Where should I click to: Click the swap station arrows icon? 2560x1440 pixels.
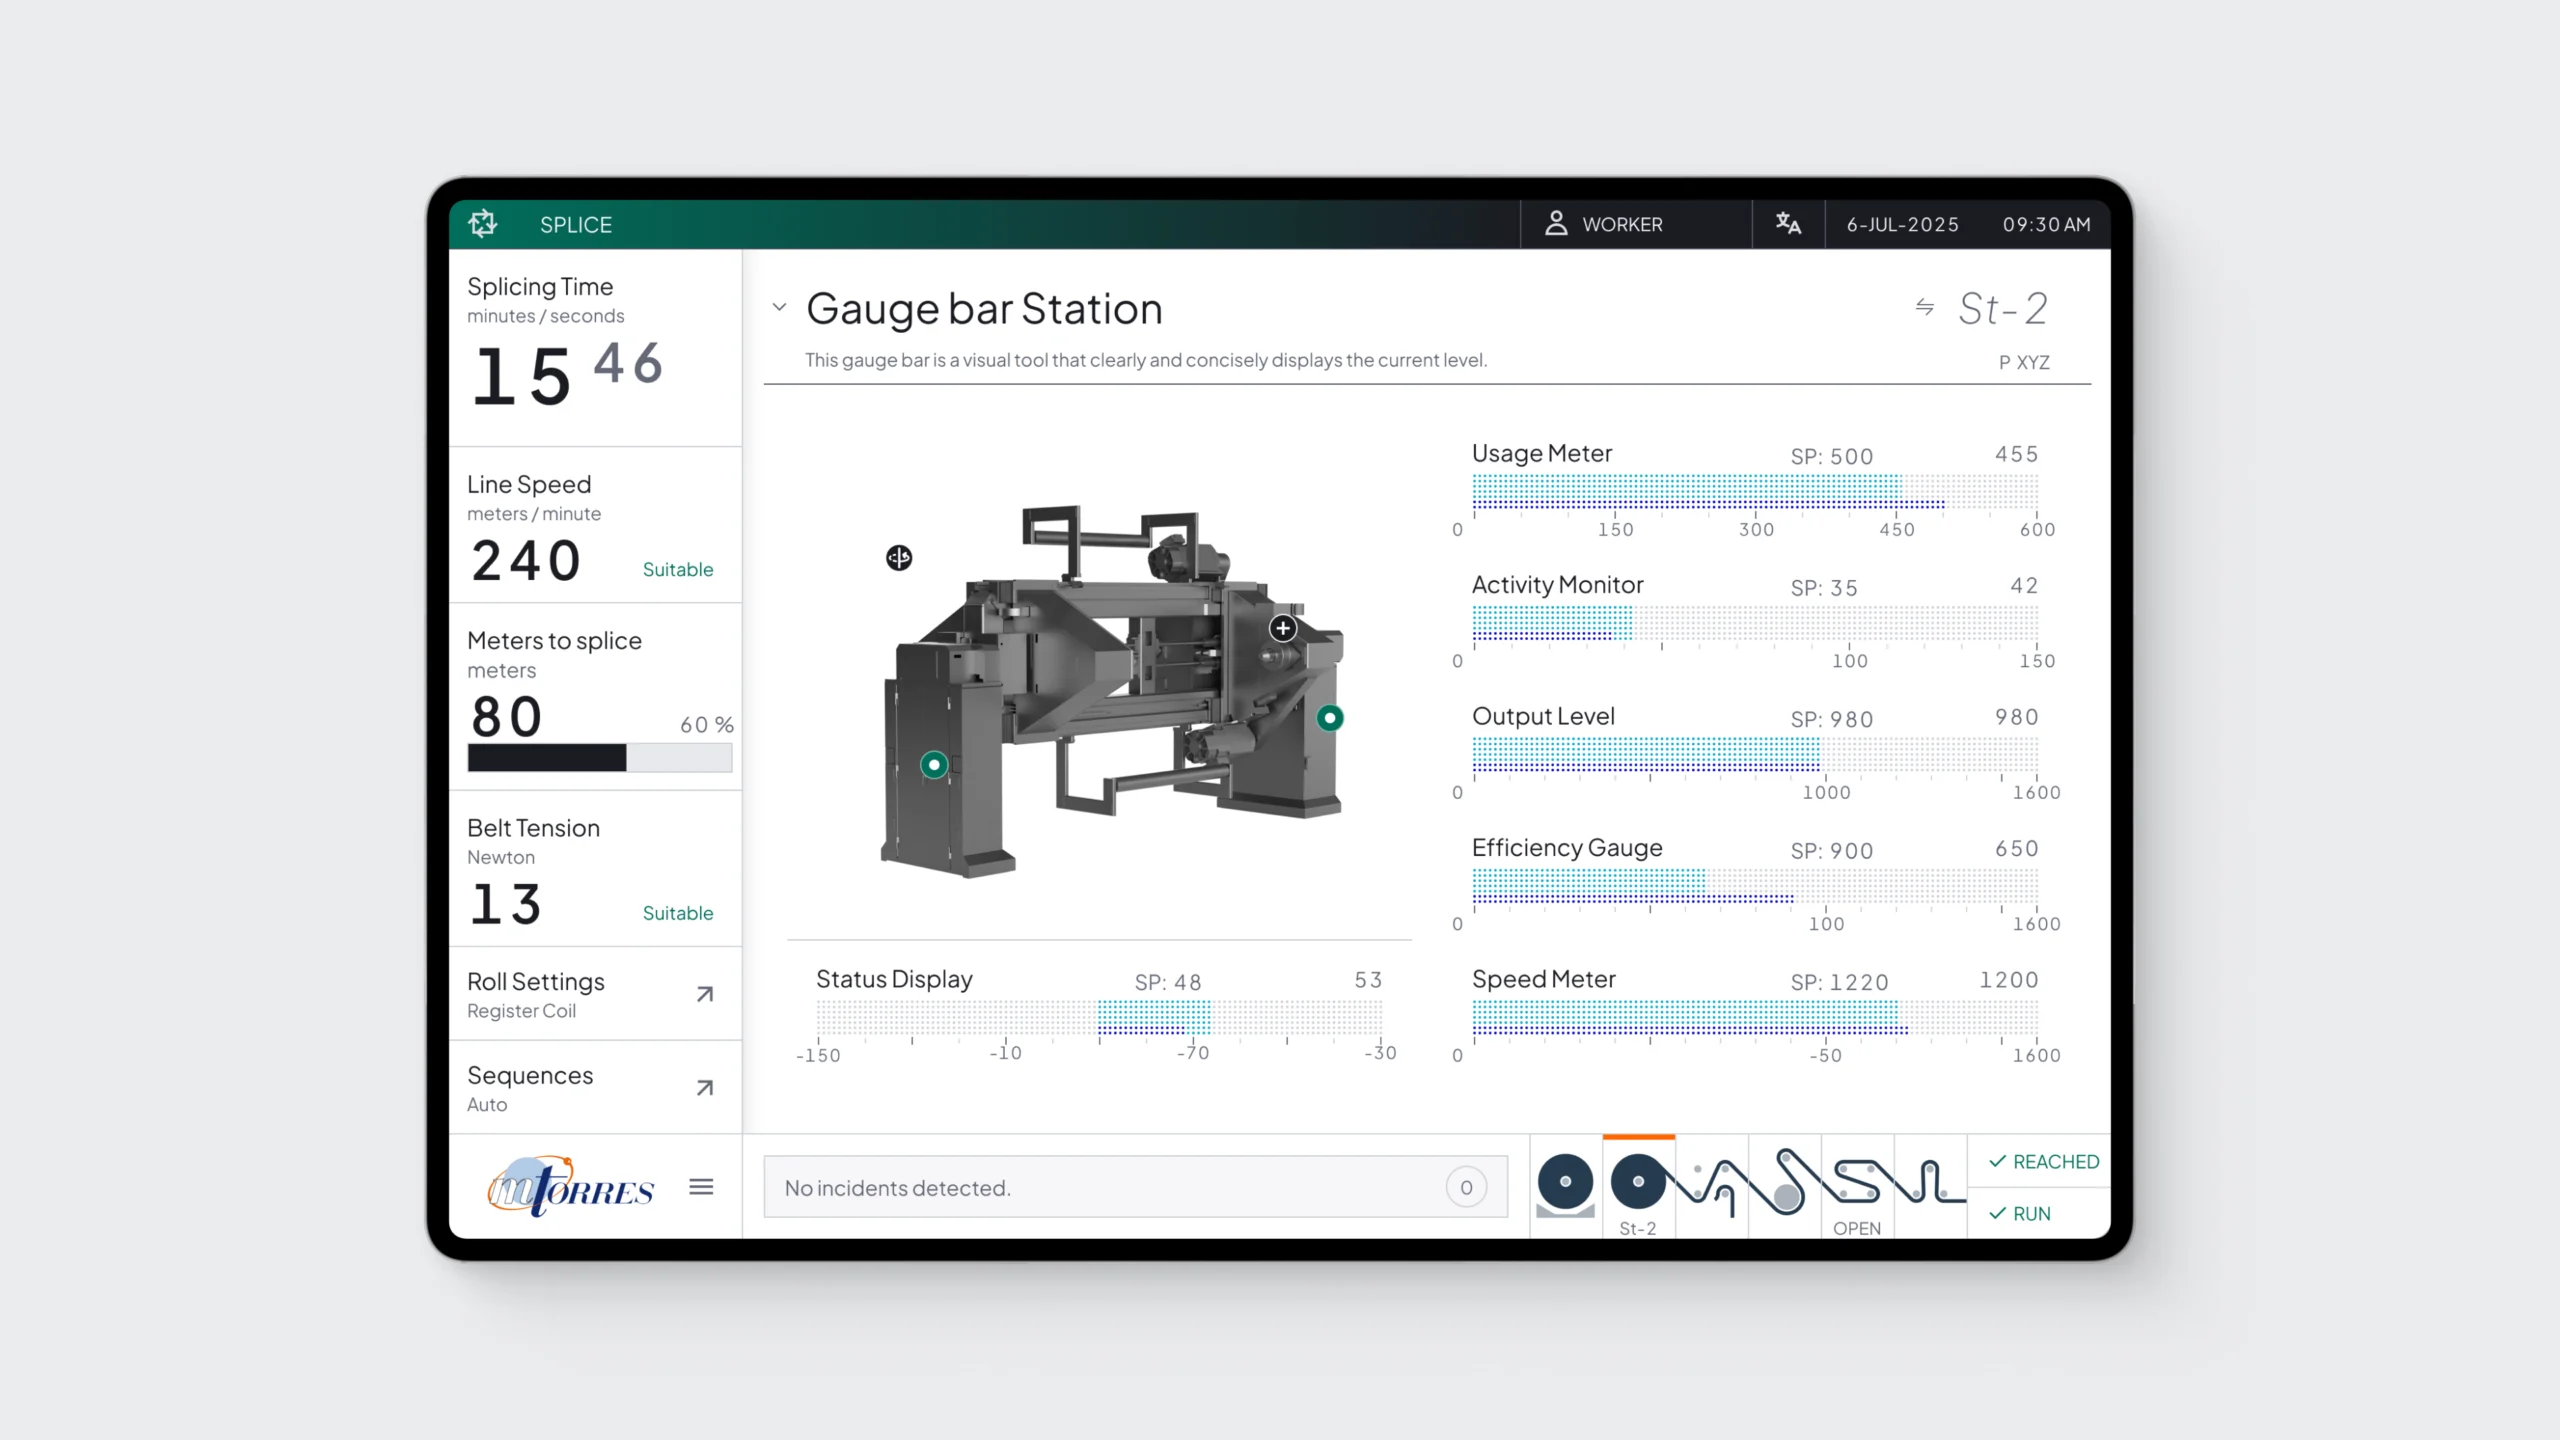[x=1924, y=307]
